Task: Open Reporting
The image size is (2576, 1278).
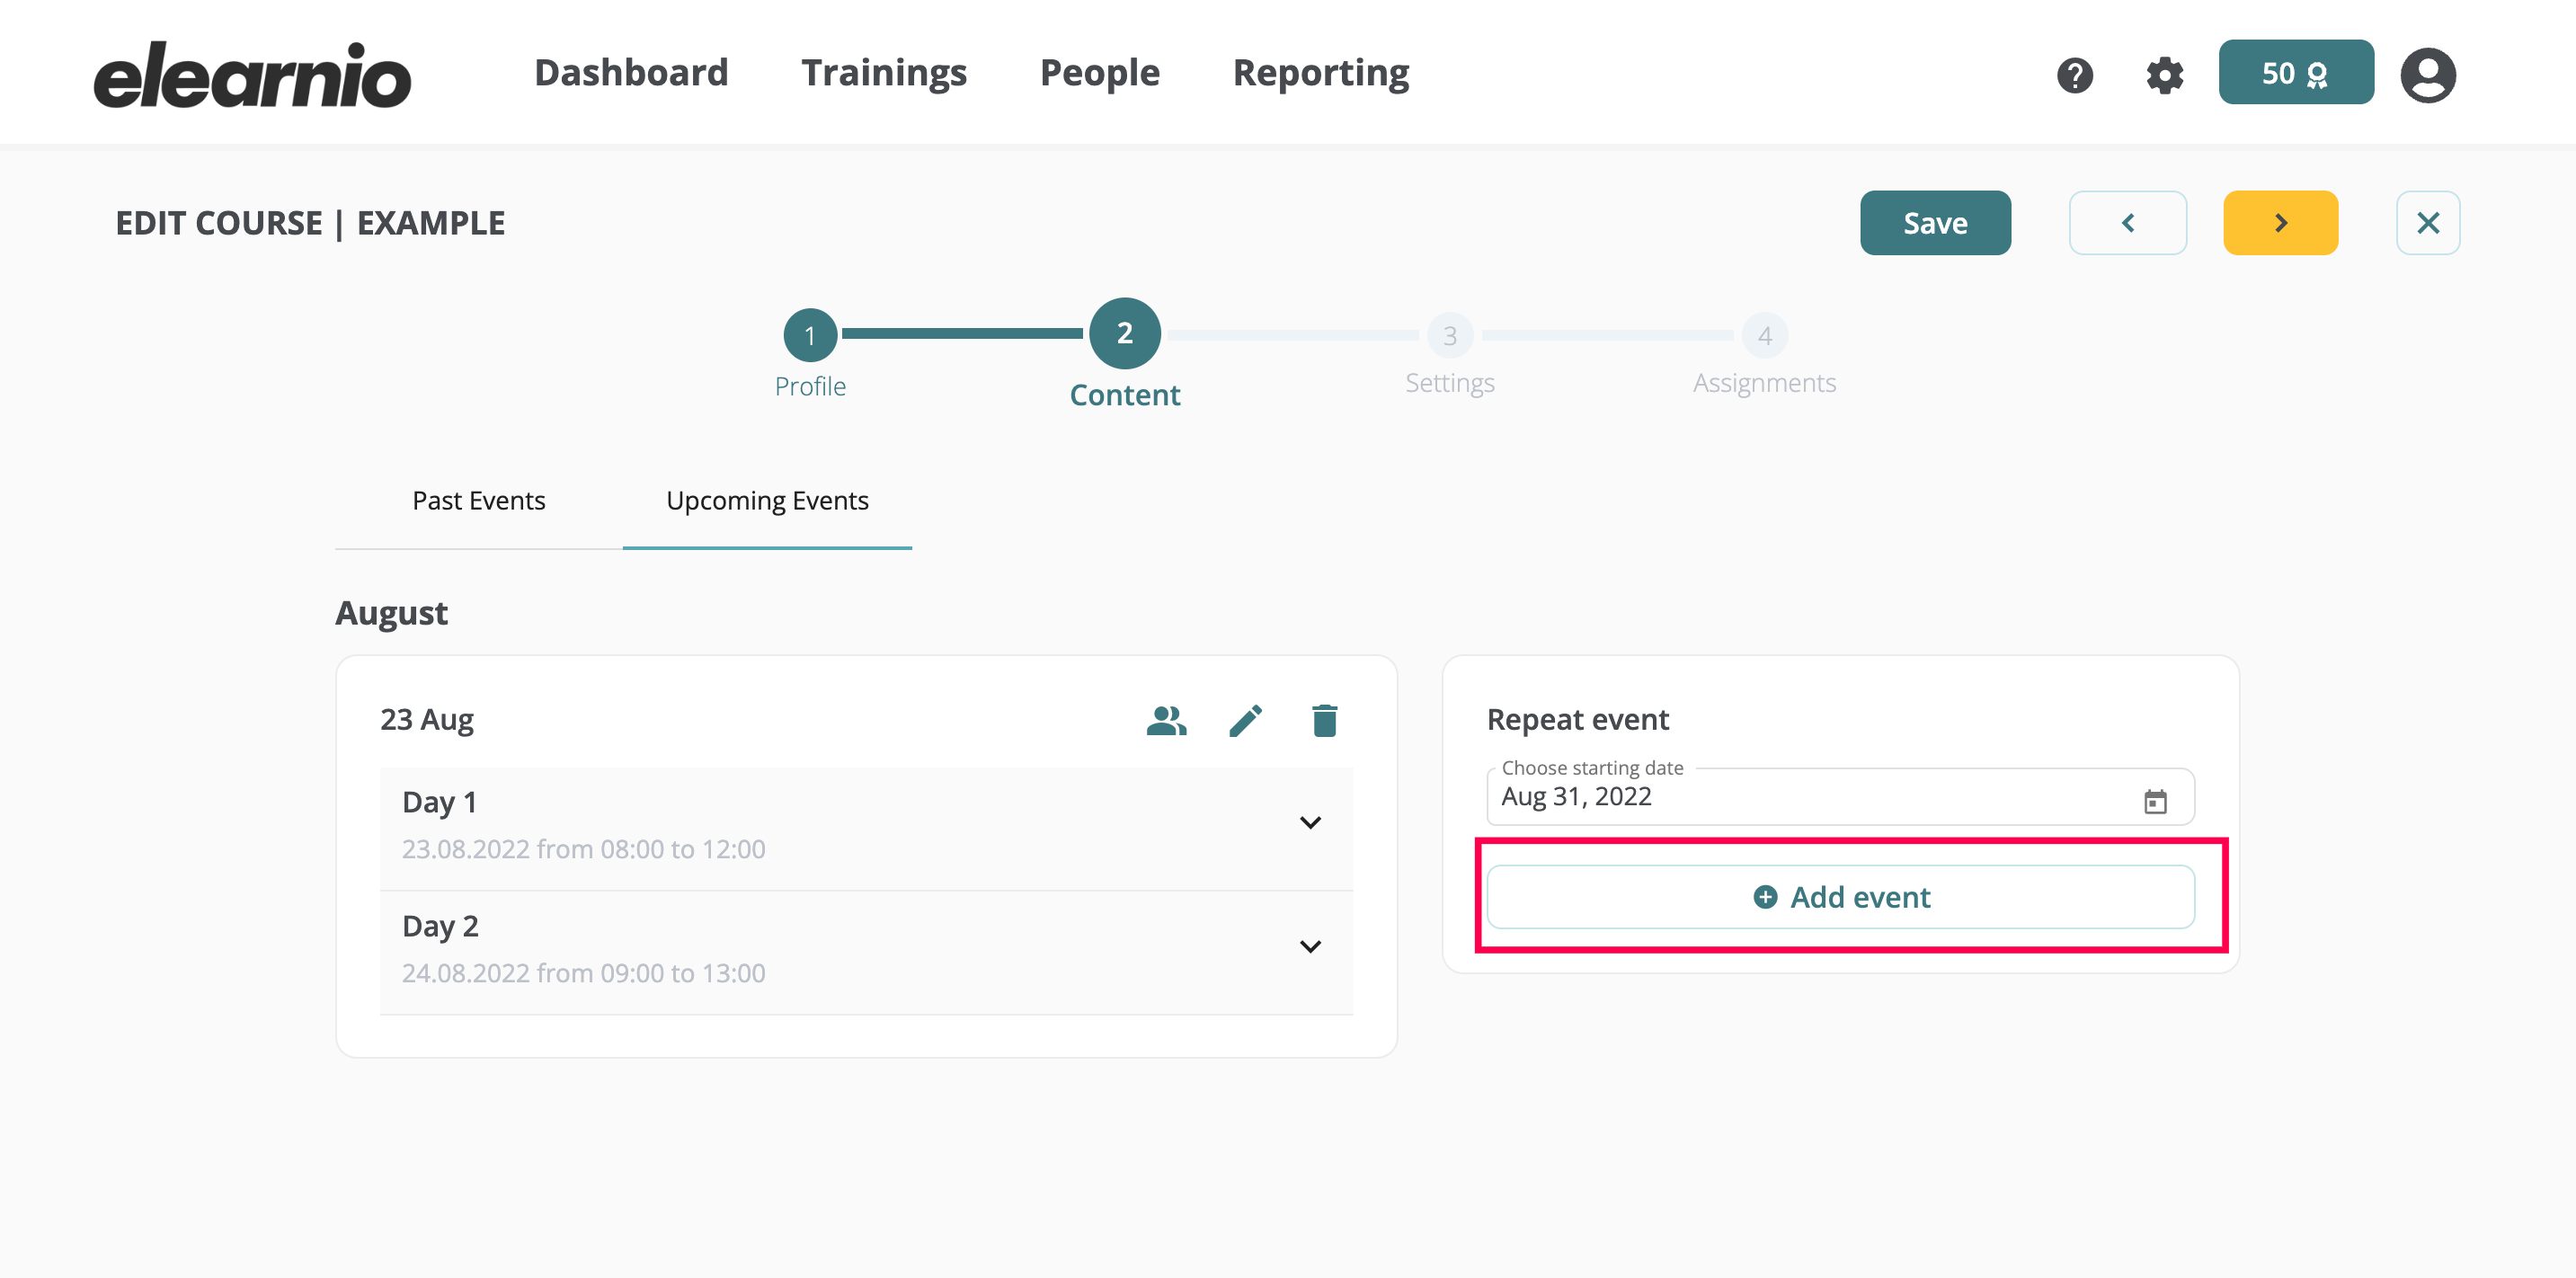Action: [1321, 72]
